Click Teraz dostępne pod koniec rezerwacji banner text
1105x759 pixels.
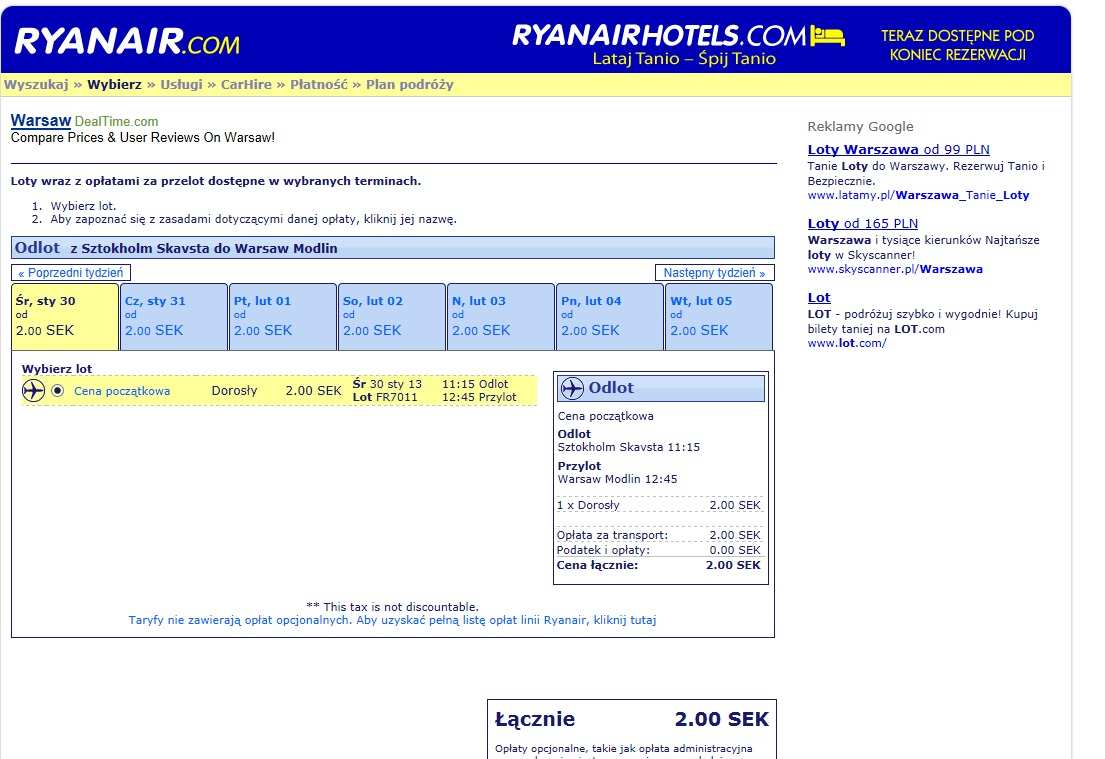coord(957,44)
